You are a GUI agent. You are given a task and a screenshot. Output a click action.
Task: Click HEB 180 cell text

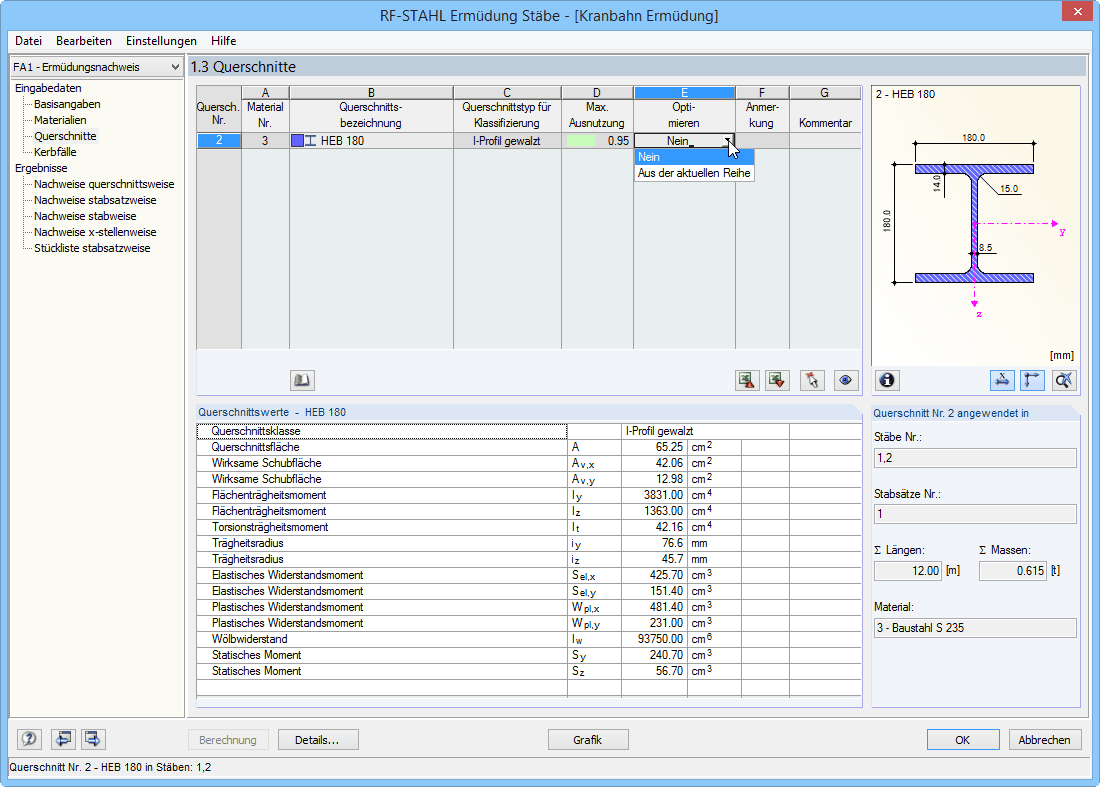click(x=342, y=141)
